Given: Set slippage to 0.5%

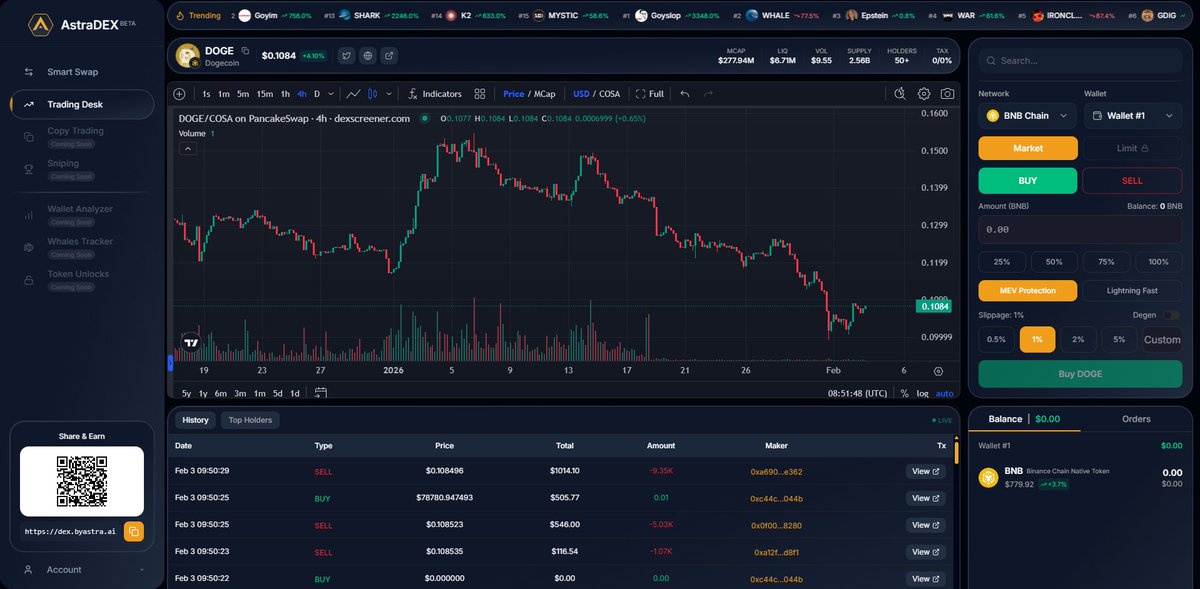Looking at the screenshot, I should (x=996, y=340).
